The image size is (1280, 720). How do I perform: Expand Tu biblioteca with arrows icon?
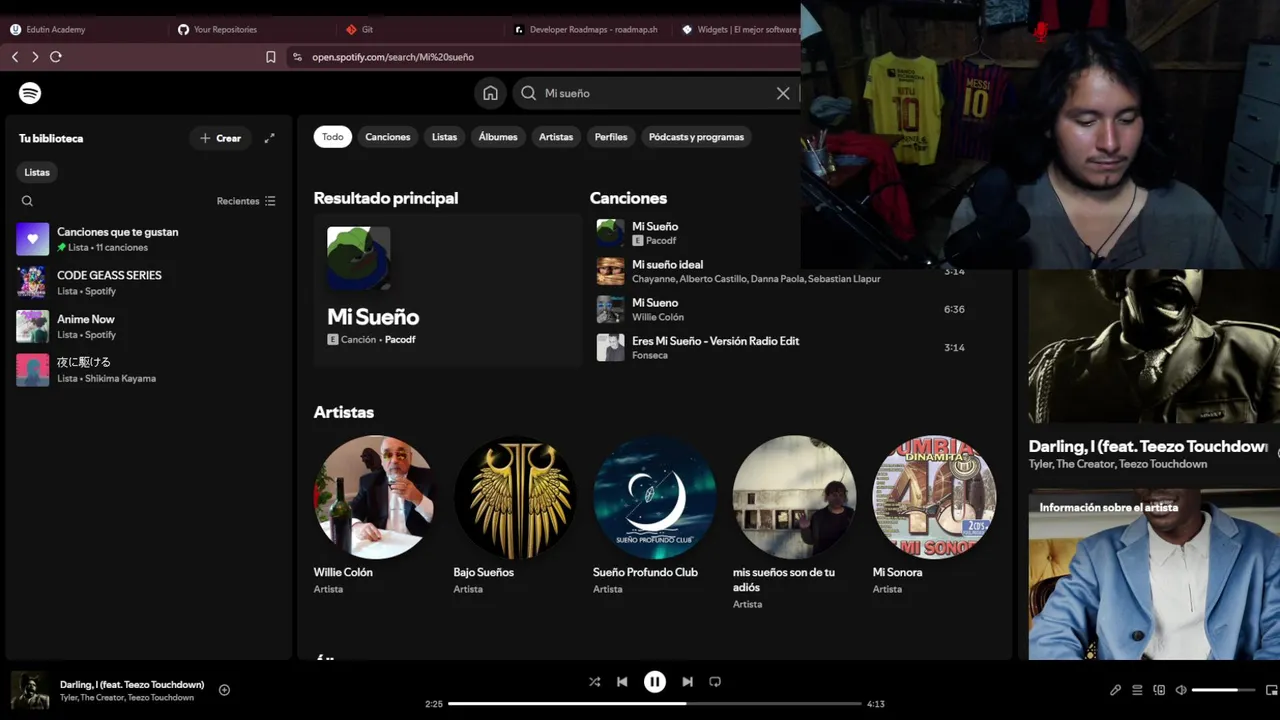click(269, 138)
